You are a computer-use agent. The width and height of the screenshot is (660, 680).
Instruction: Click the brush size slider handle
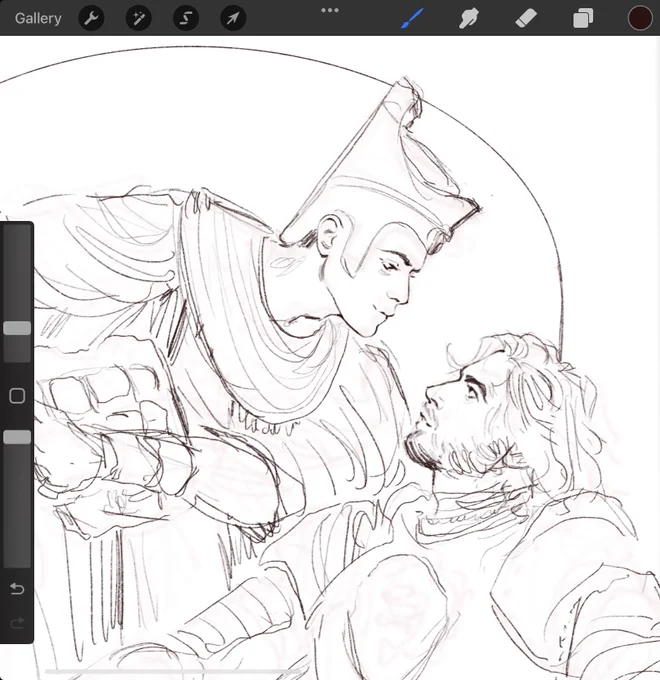[x=17, y=328]
